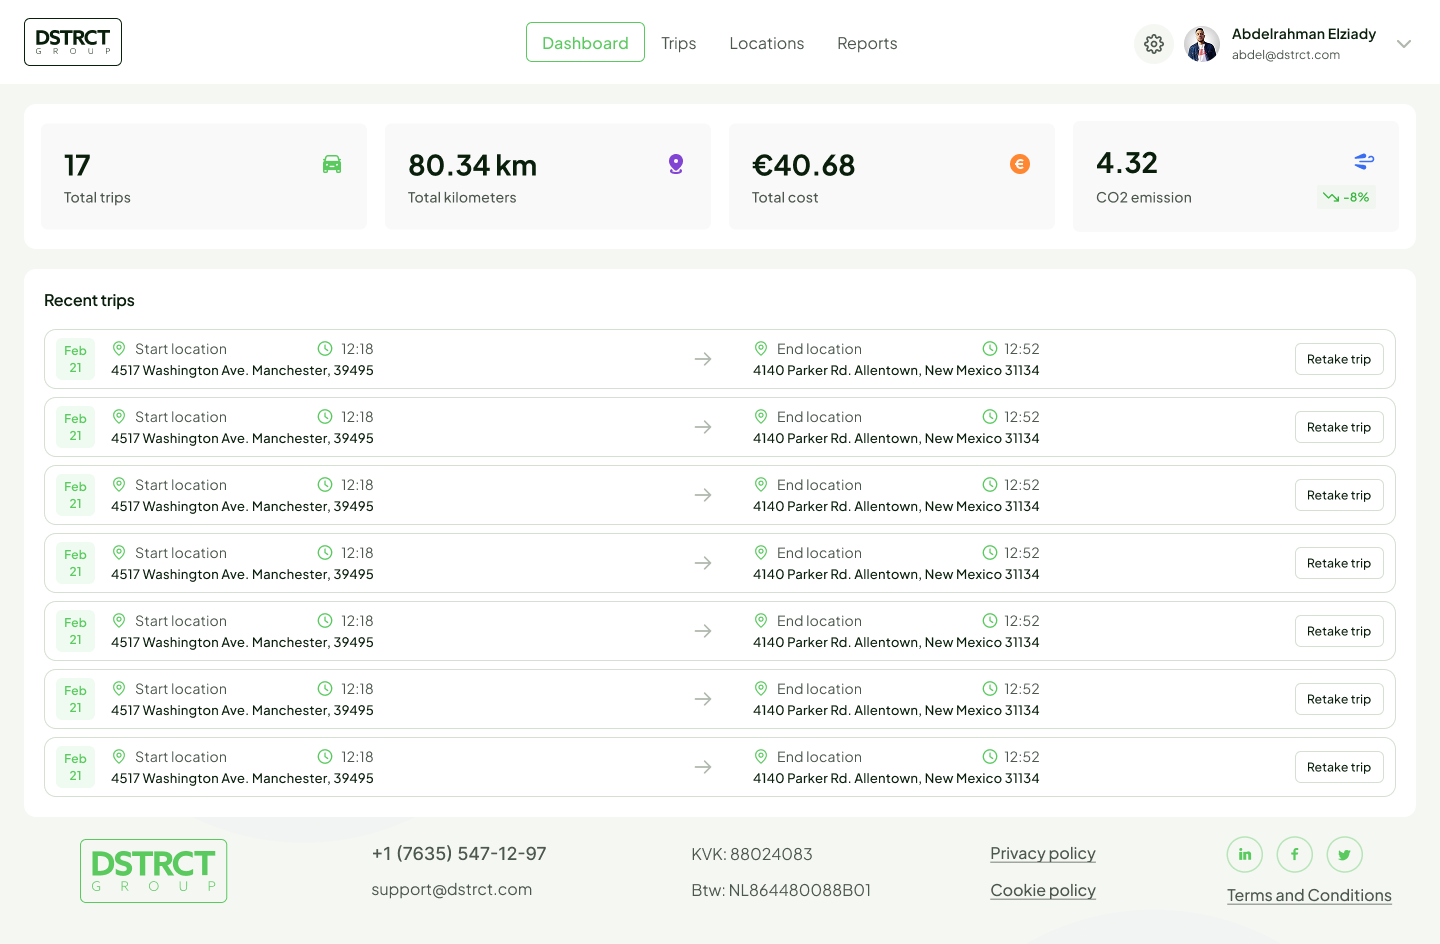
Task: Switch to the Trips tab
Action: tap(678, 43)
